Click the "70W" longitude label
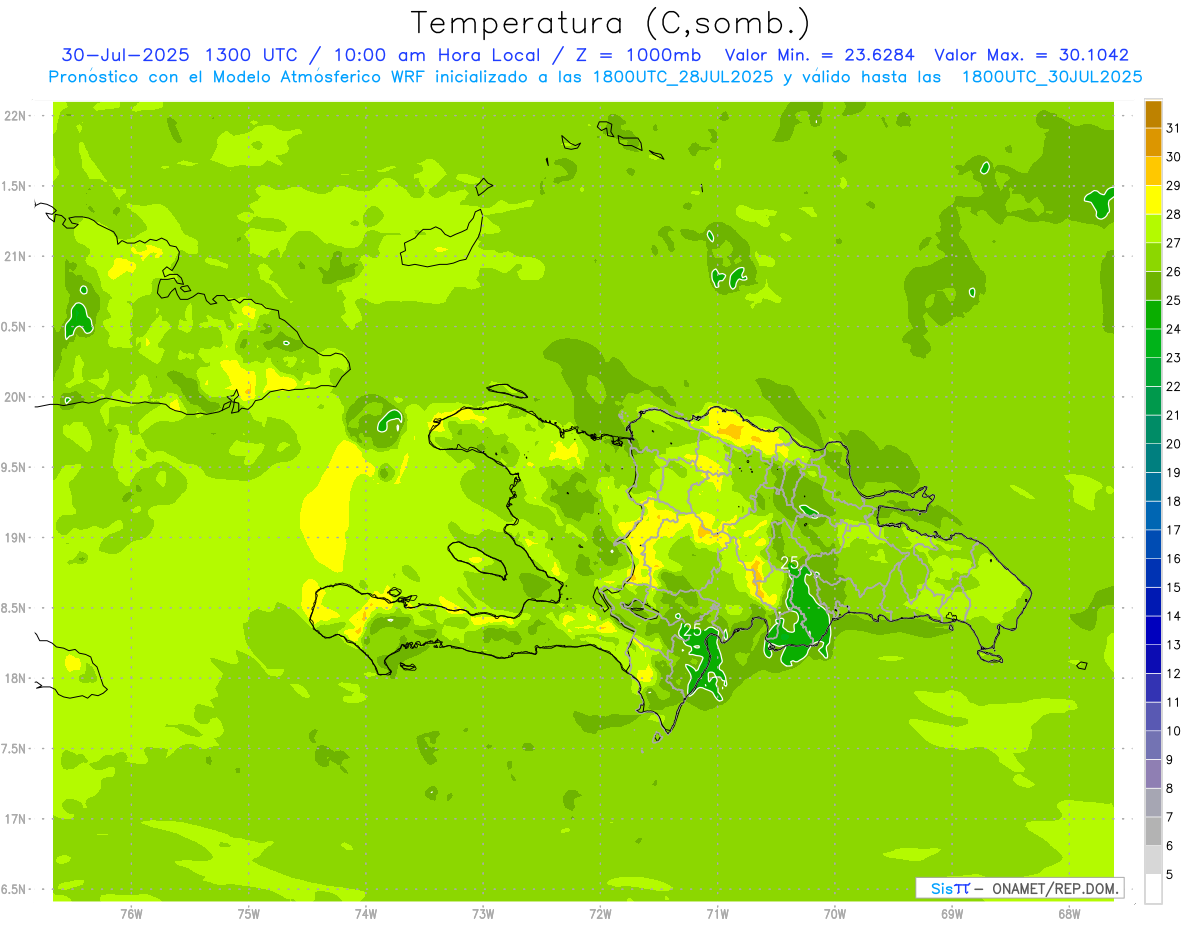 pyautogui.click(x=835, y=914)
